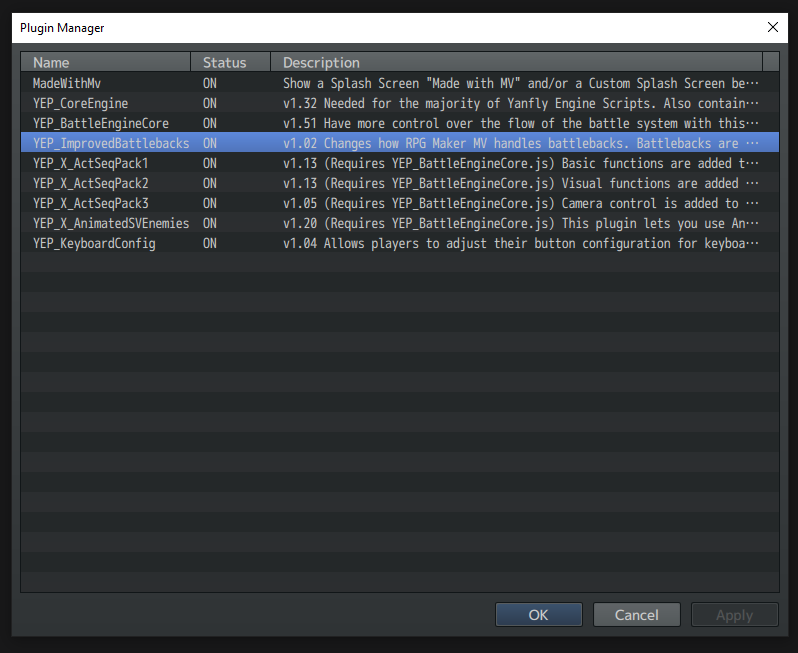798x653 pixels.
Task: Click the ON status of YEP_KeyboardConfig
Action: point(210,243)
